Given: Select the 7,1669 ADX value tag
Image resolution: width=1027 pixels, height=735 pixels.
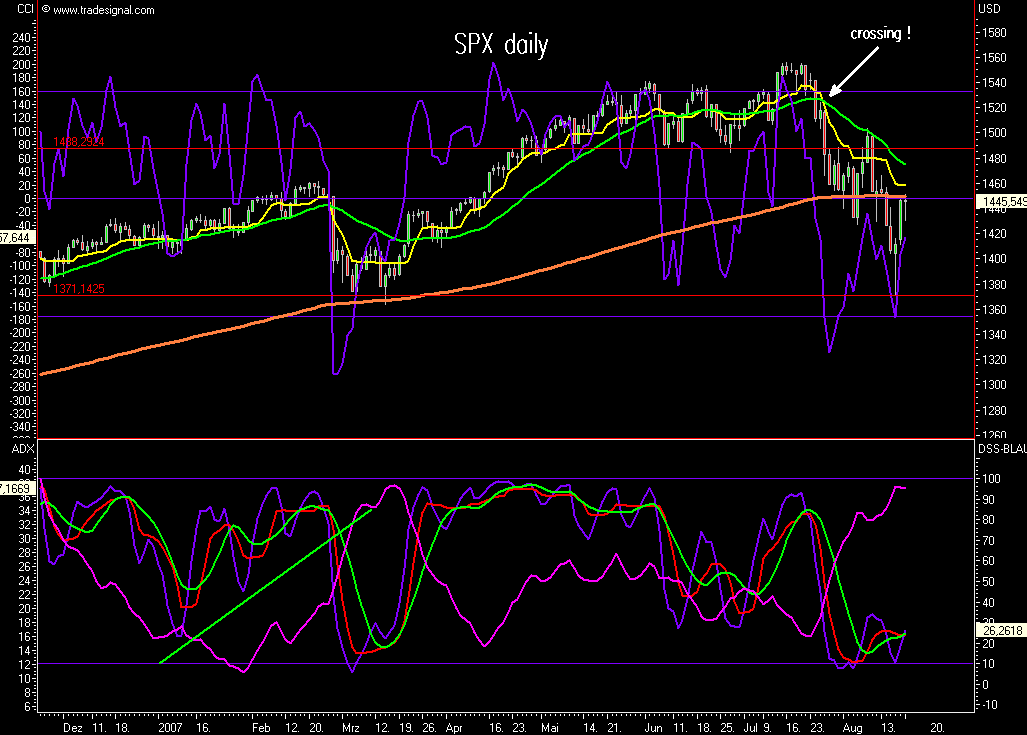Looking at the screenshot, I should (x=17, y=487).
